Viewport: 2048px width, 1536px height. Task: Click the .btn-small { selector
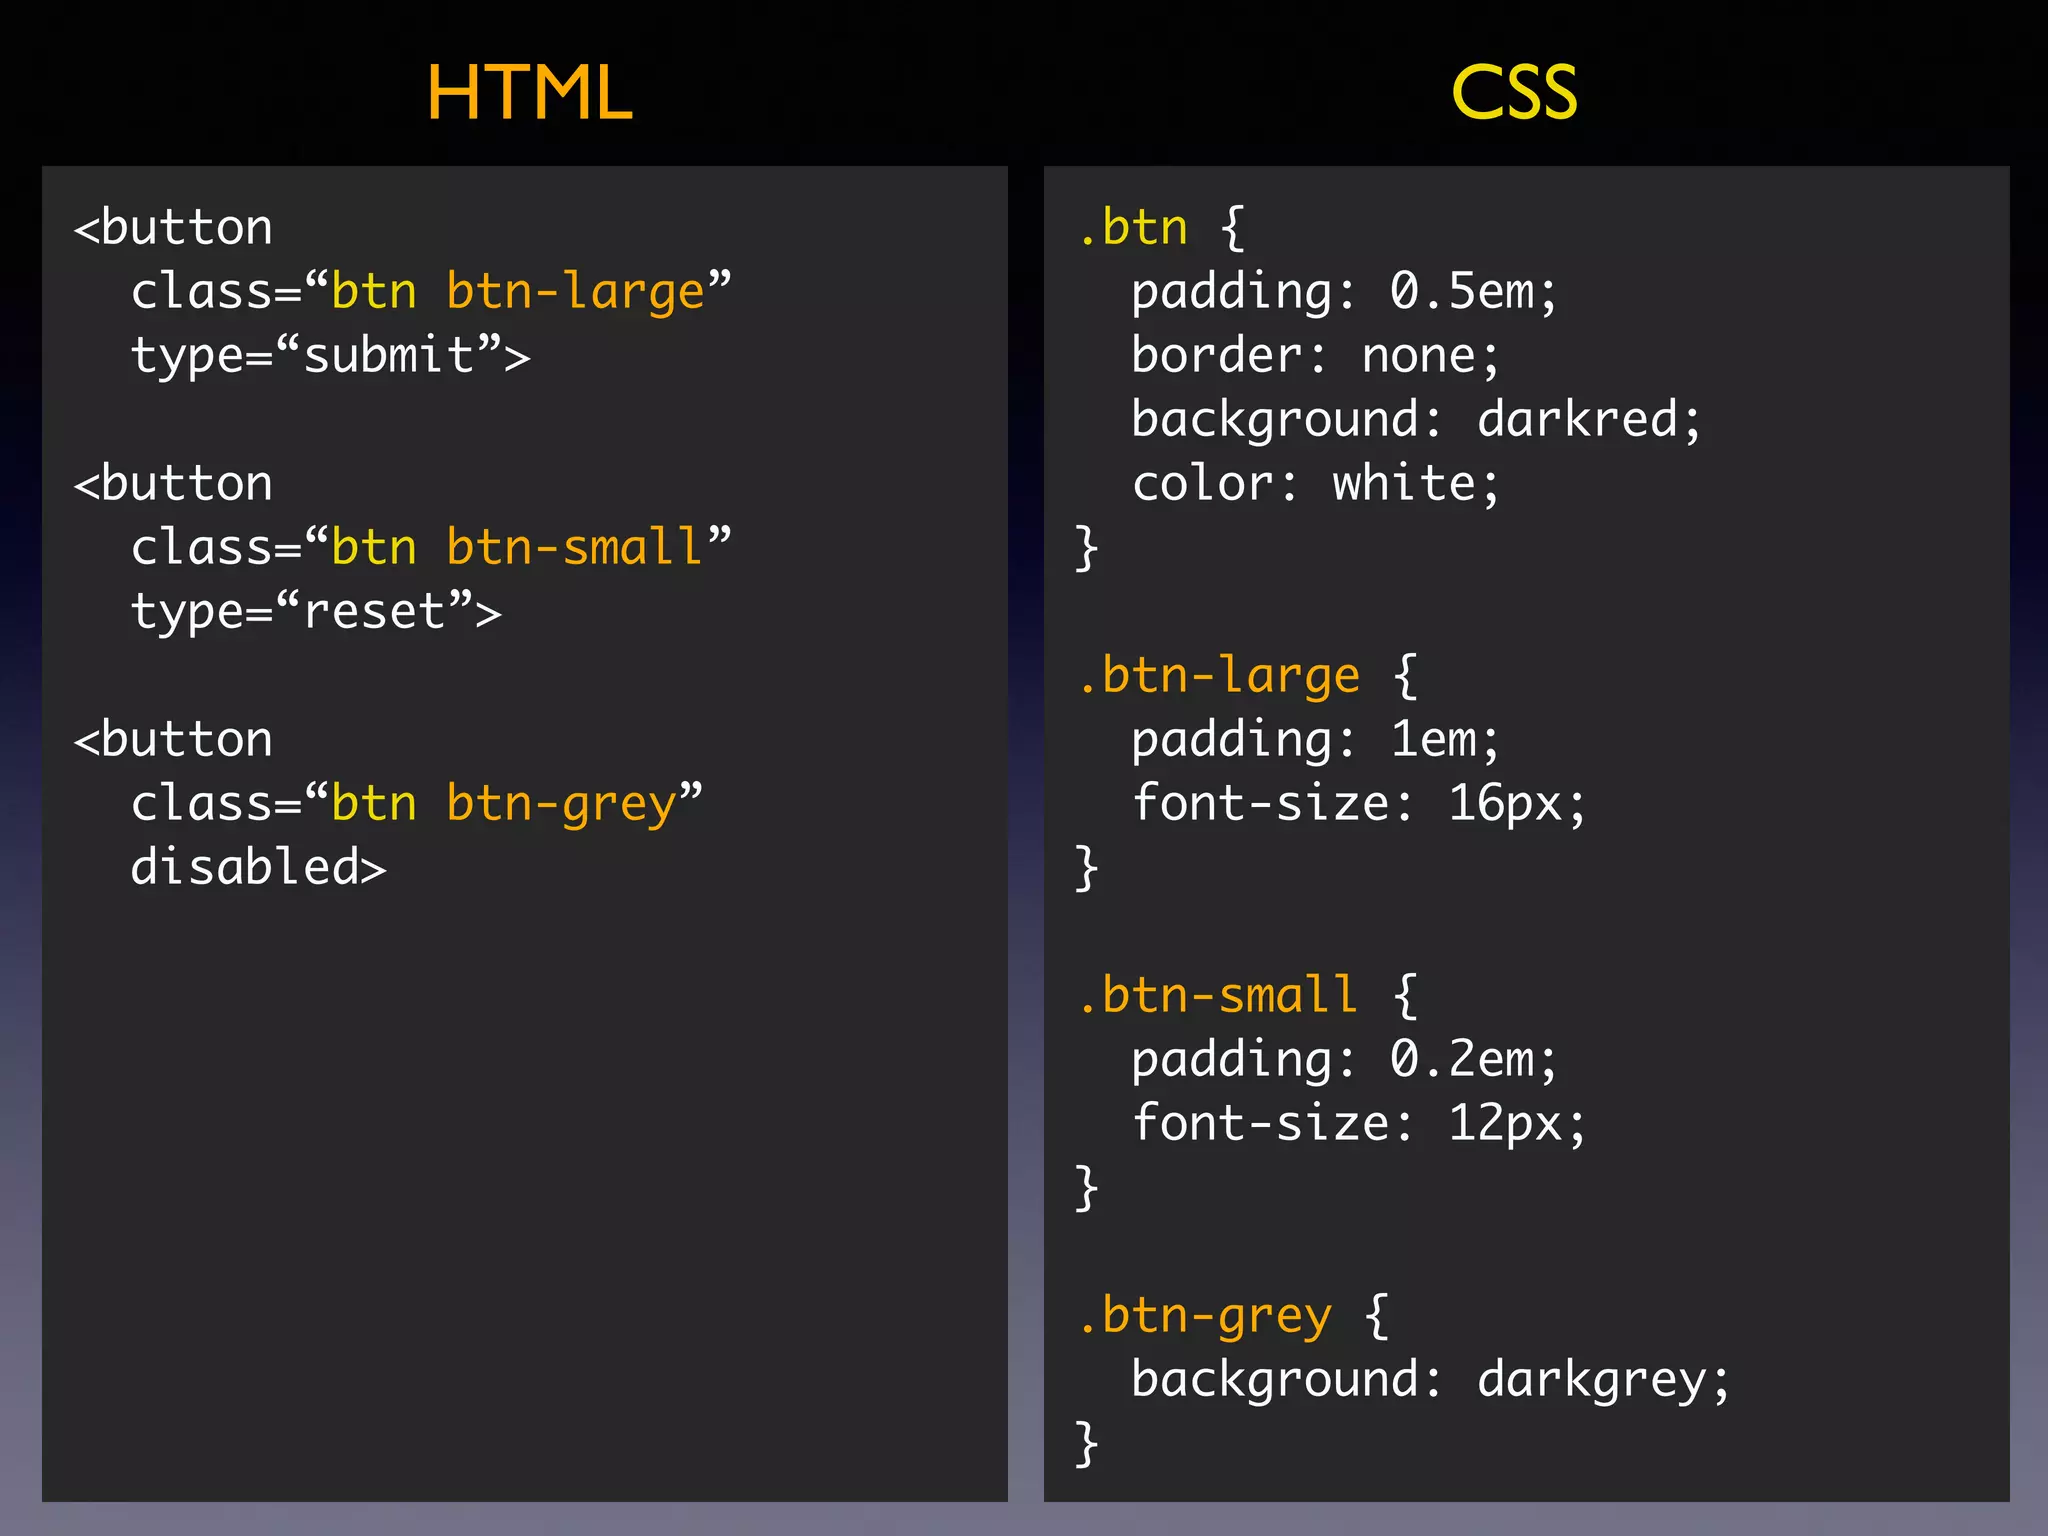1248,995
